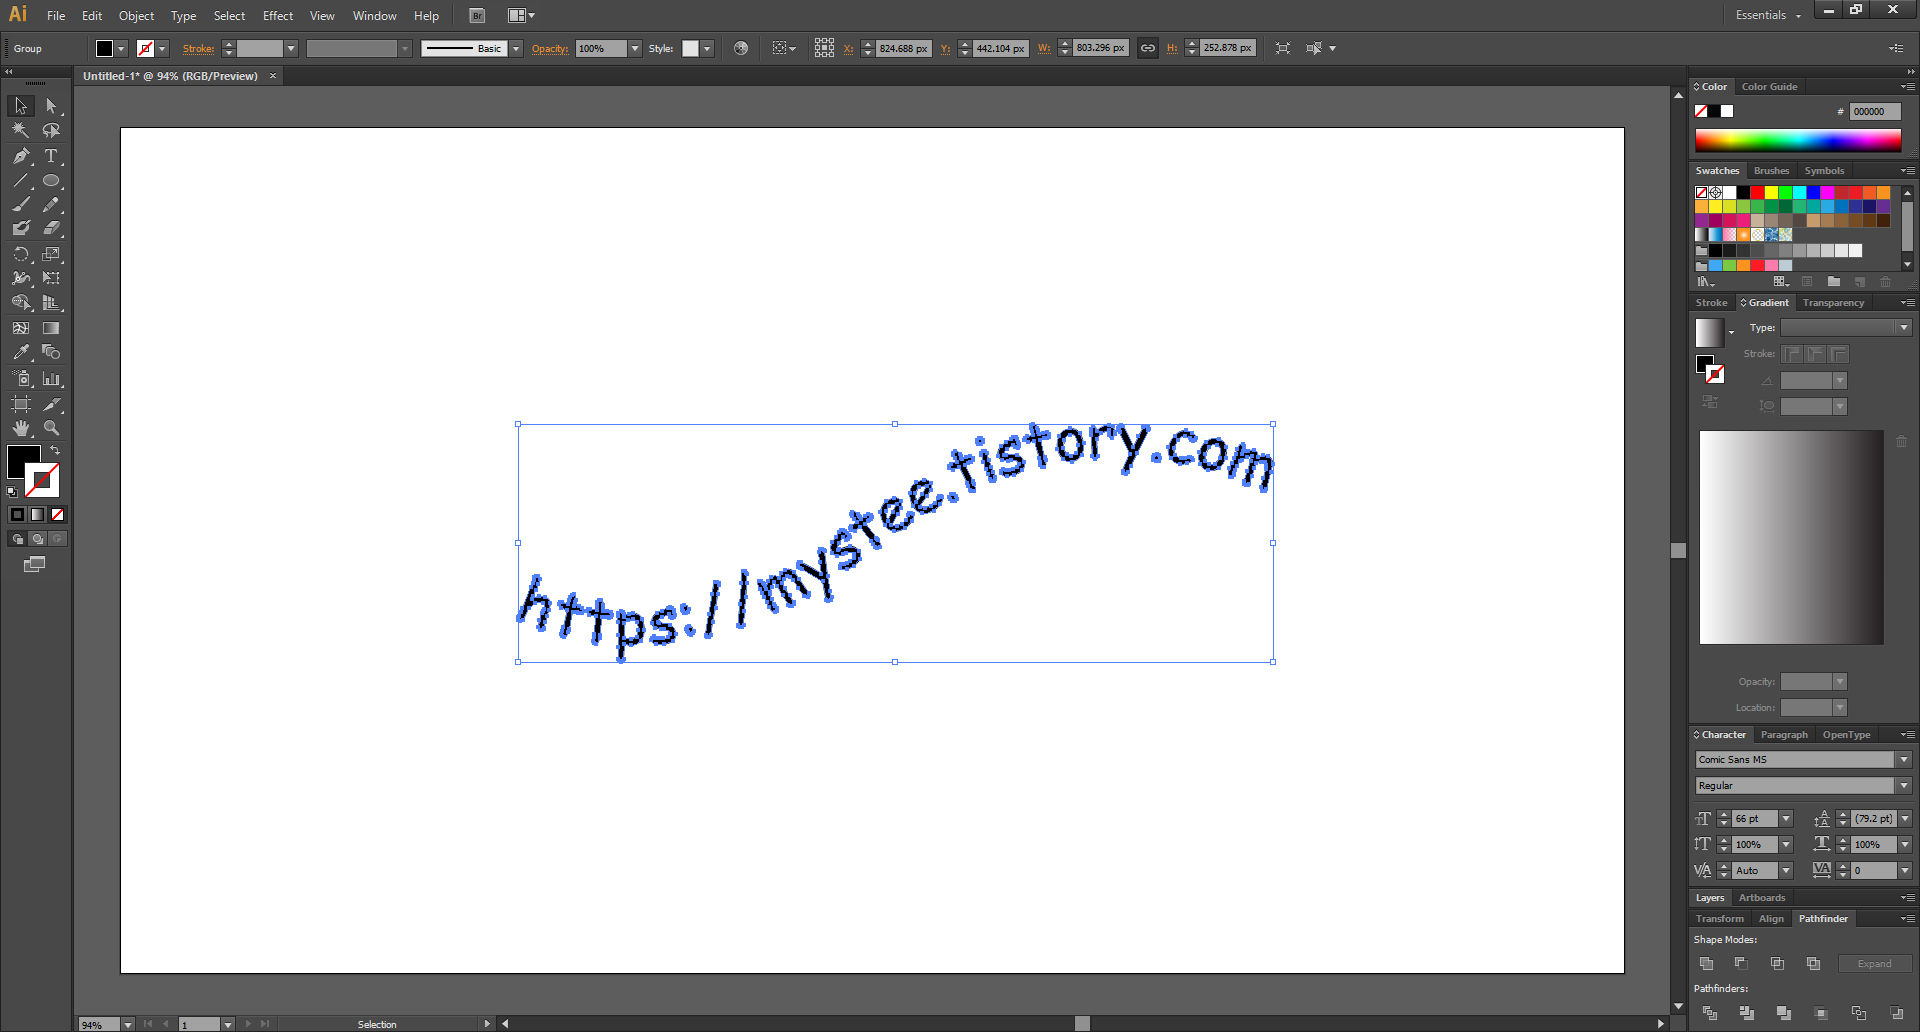Select the Slice tool

point(51,404)
